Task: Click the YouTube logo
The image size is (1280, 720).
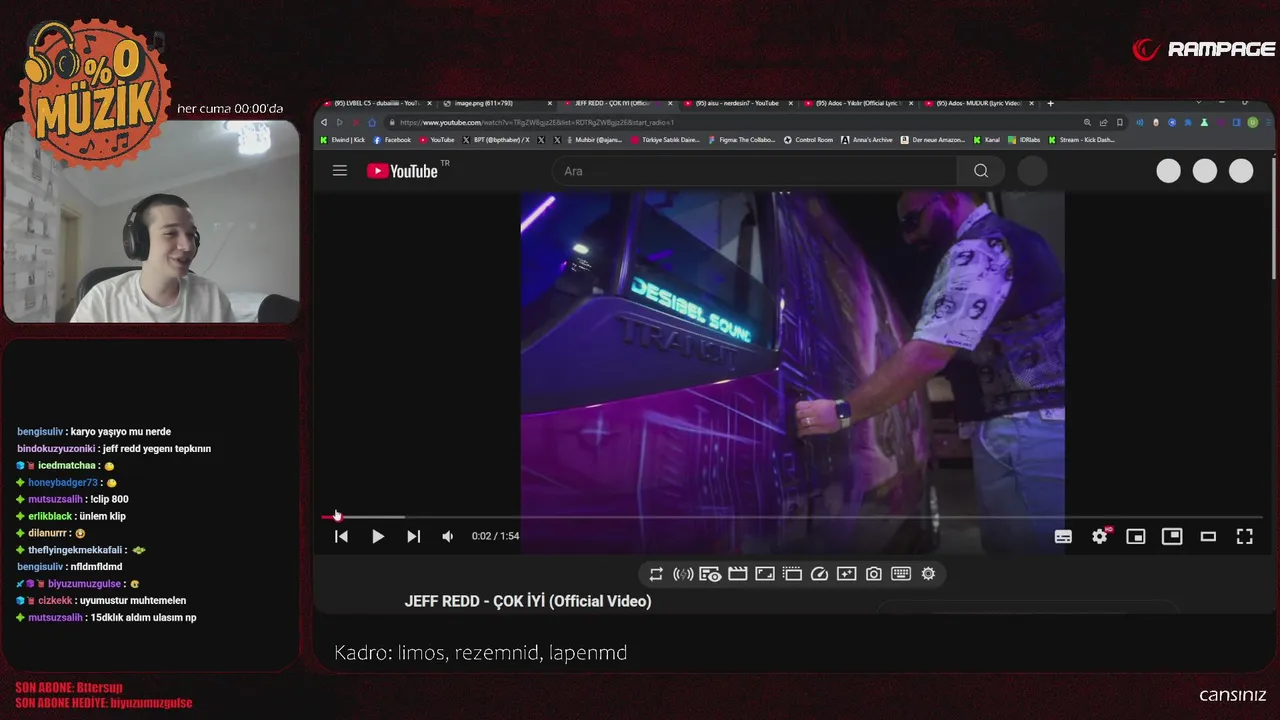Action: [x=403, y=171]
